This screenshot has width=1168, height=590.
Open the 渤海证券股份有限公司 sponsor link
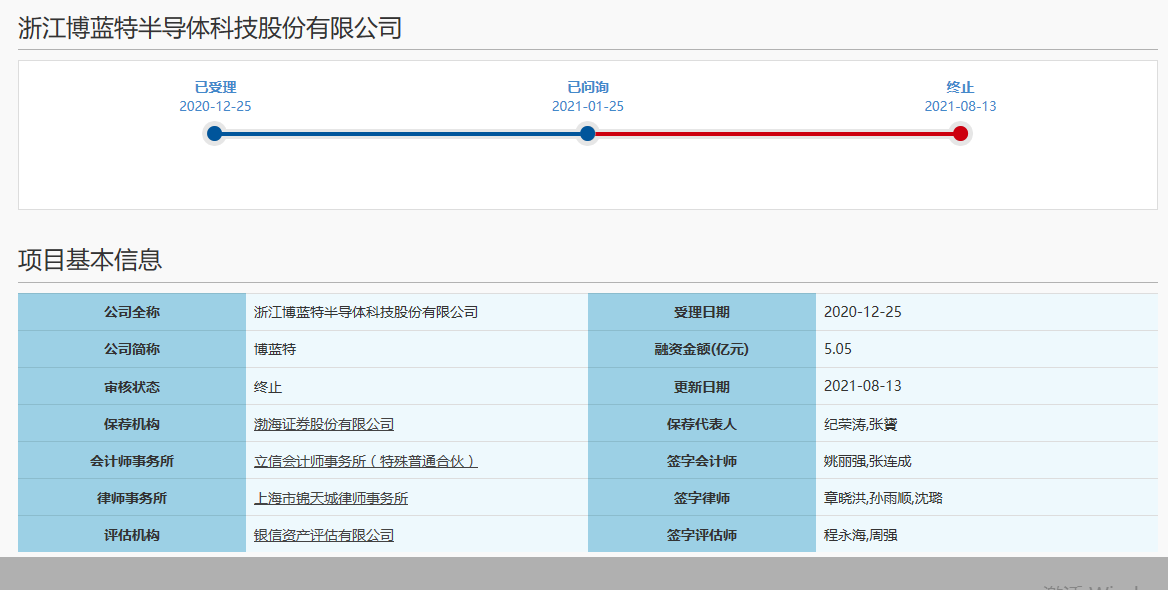pos(324,424)
